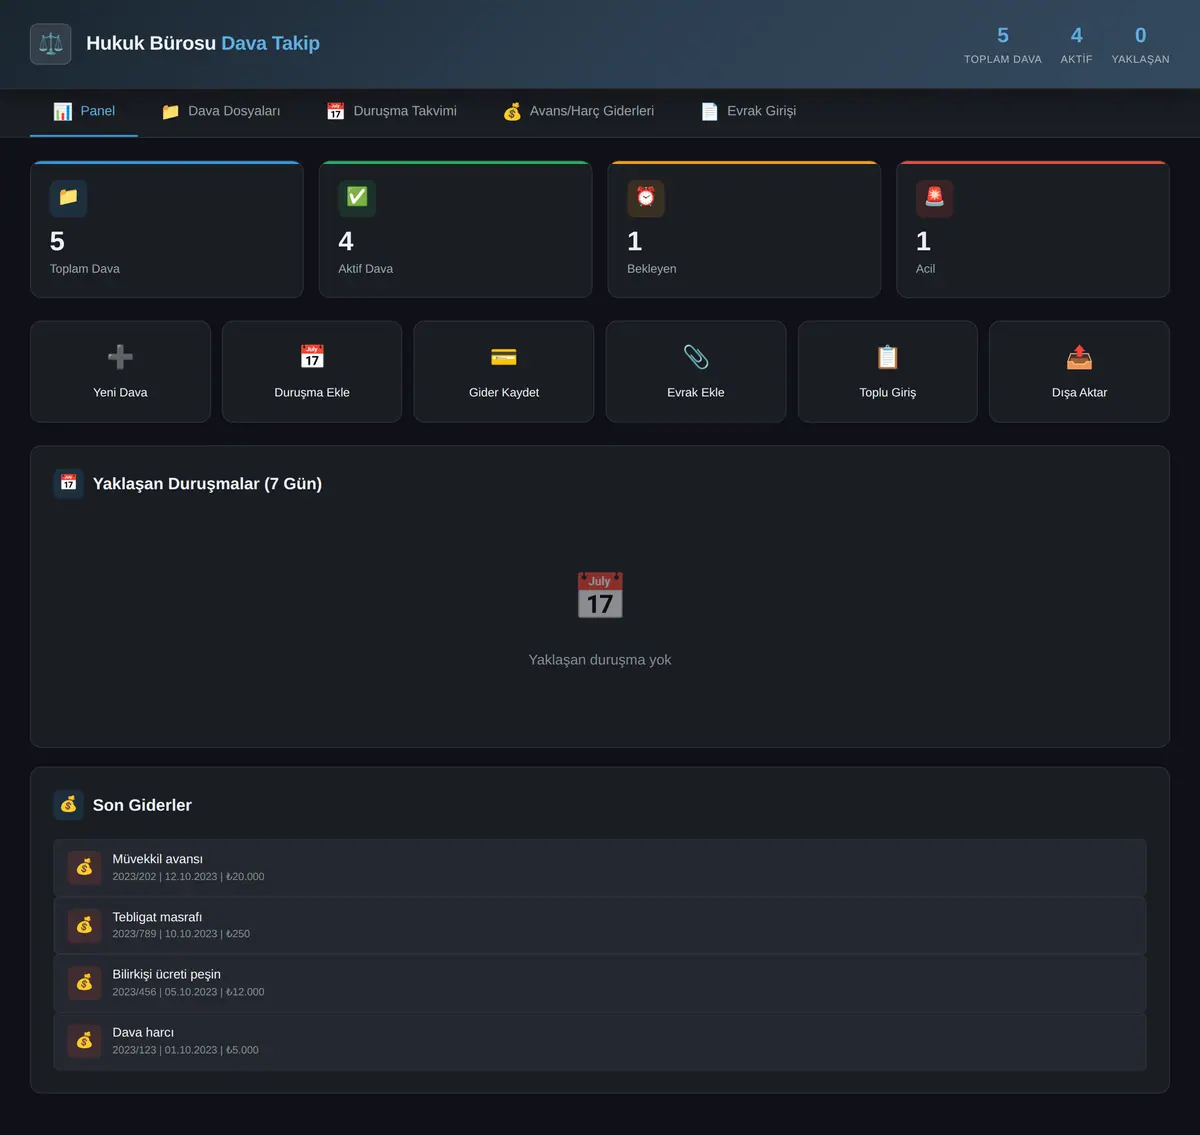Viewport: 1200px width, 1135px height.
Task: Click the Bilirkişi ücreti peşin expense title
Action: (166, 974)
